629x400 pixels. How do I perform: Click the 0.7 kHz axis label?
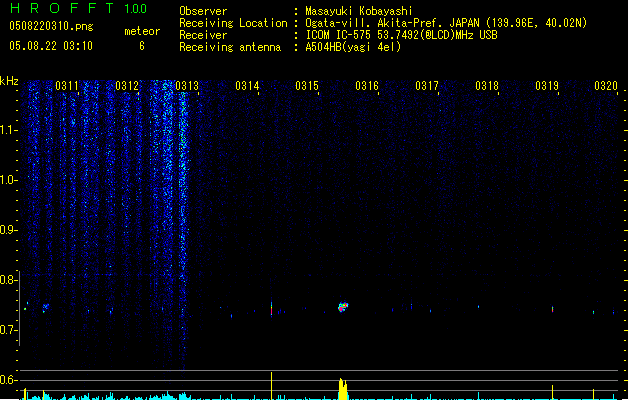tap(8, 330)
